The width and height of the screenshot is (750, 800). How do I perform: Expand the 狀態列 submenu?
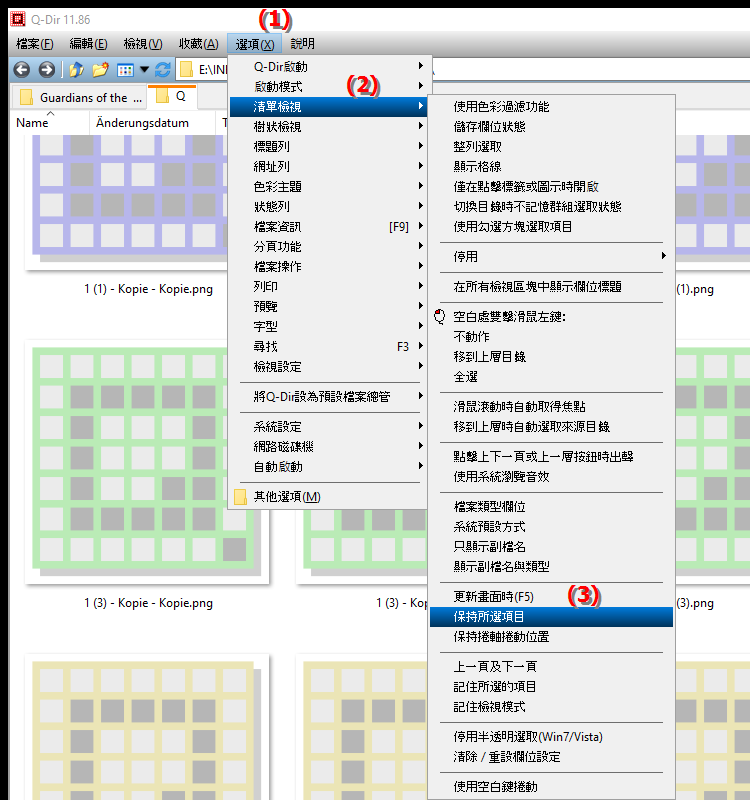[328, 207]
